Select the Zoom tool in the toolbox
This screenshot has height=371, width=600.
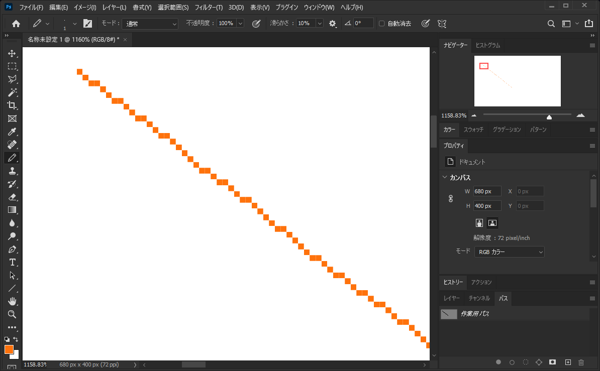[12, 314]
